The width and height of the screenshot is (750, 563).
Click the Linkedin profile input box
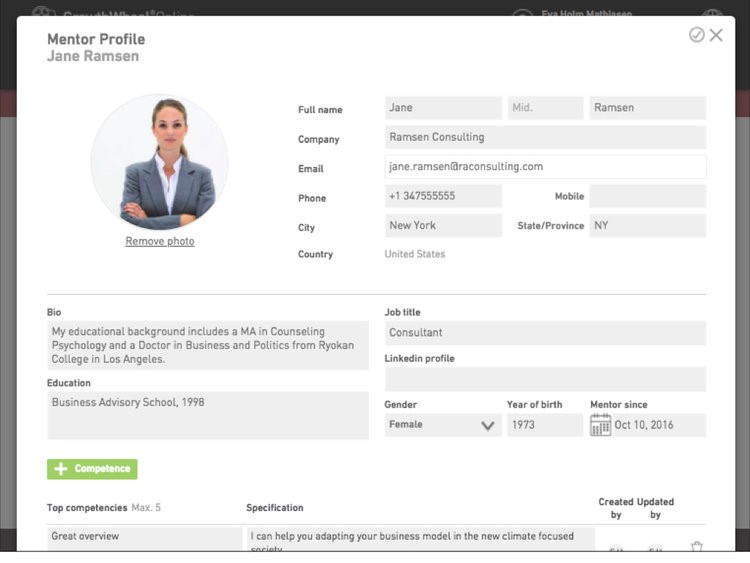coord(545,379)
